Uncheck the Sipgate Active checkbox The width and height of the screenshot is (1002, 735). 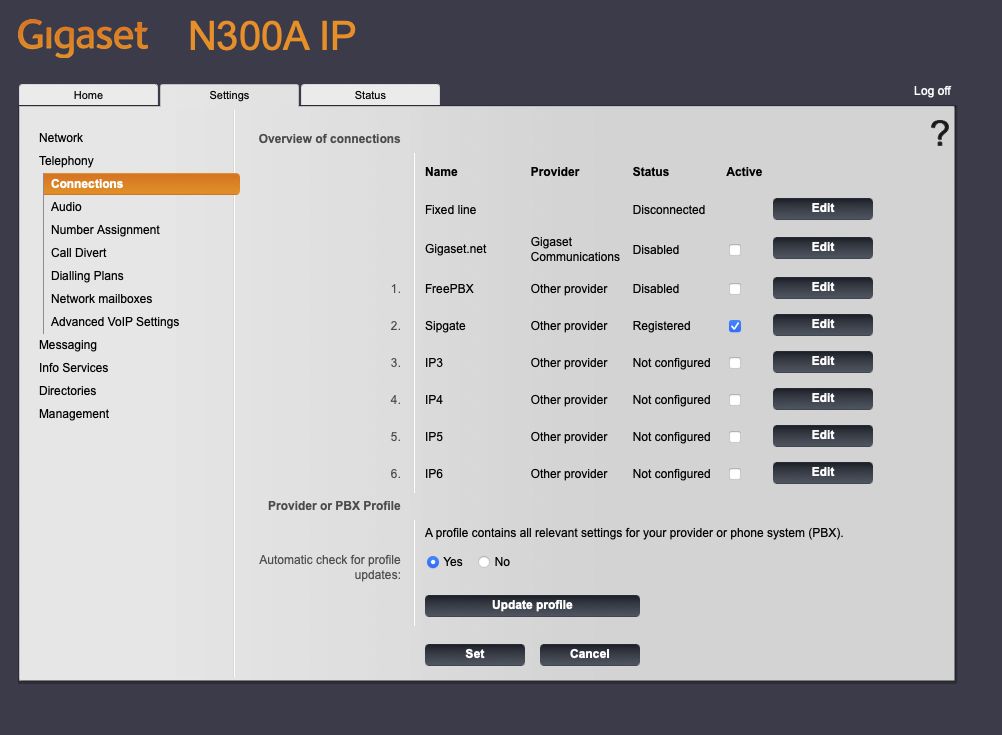point(735,326)
